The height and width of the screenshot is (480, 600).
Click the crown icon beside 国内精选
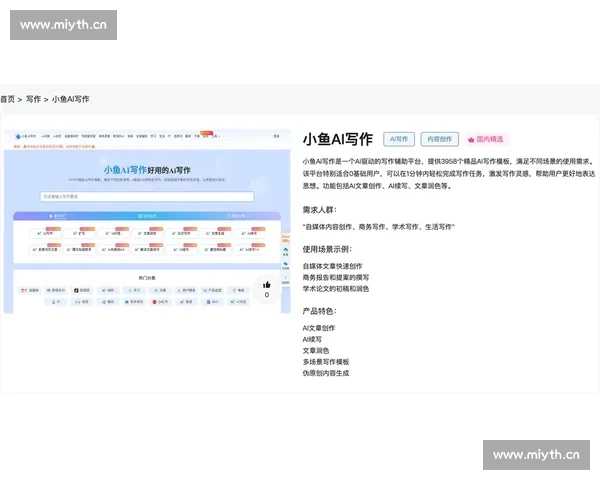(471, 140)
